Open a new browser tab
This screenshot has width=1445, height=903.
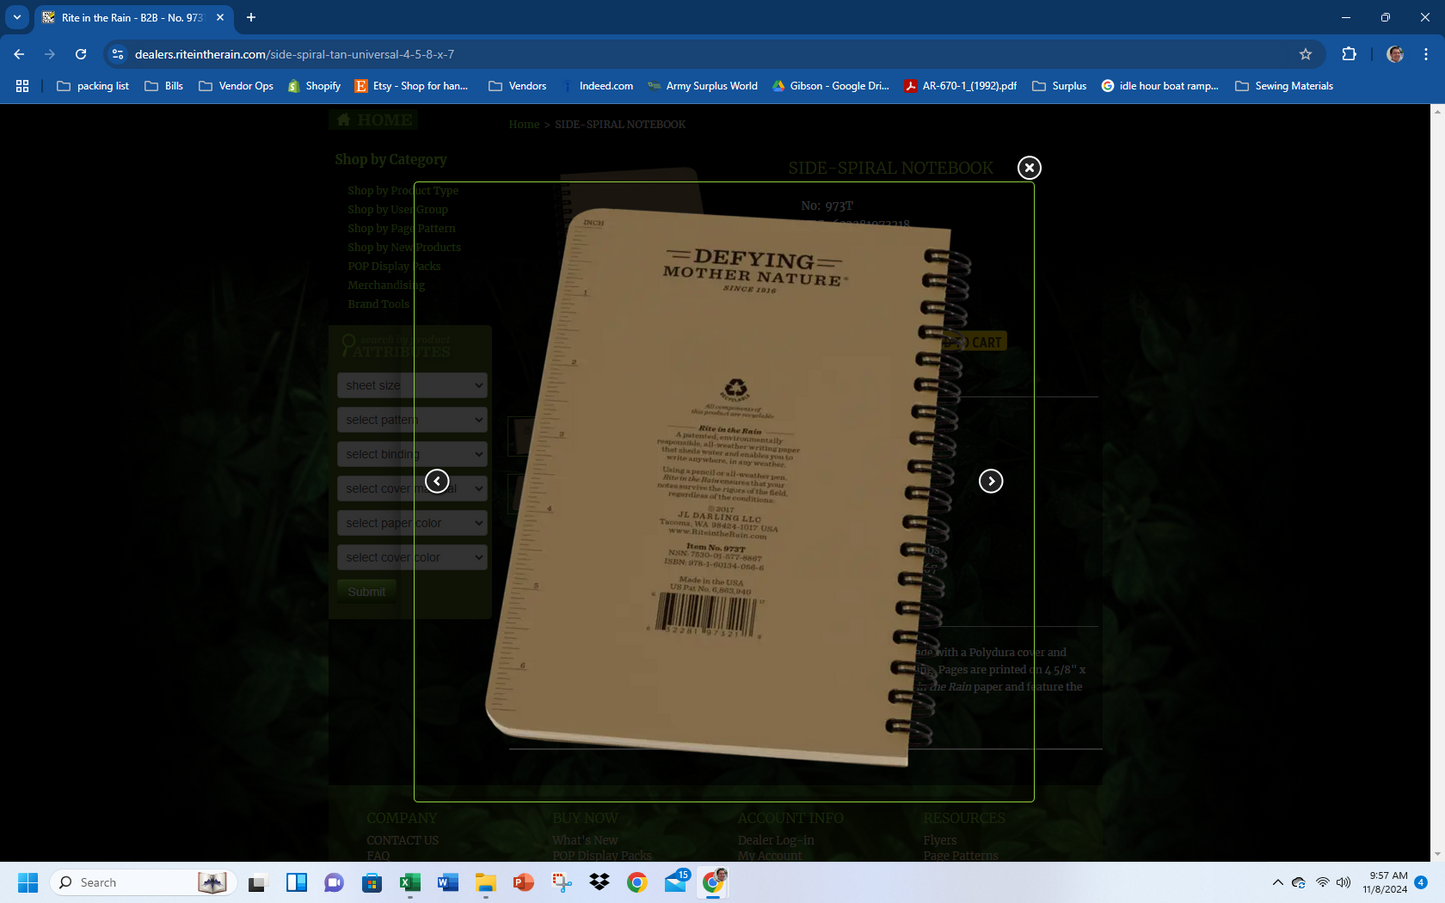point(251,17)
